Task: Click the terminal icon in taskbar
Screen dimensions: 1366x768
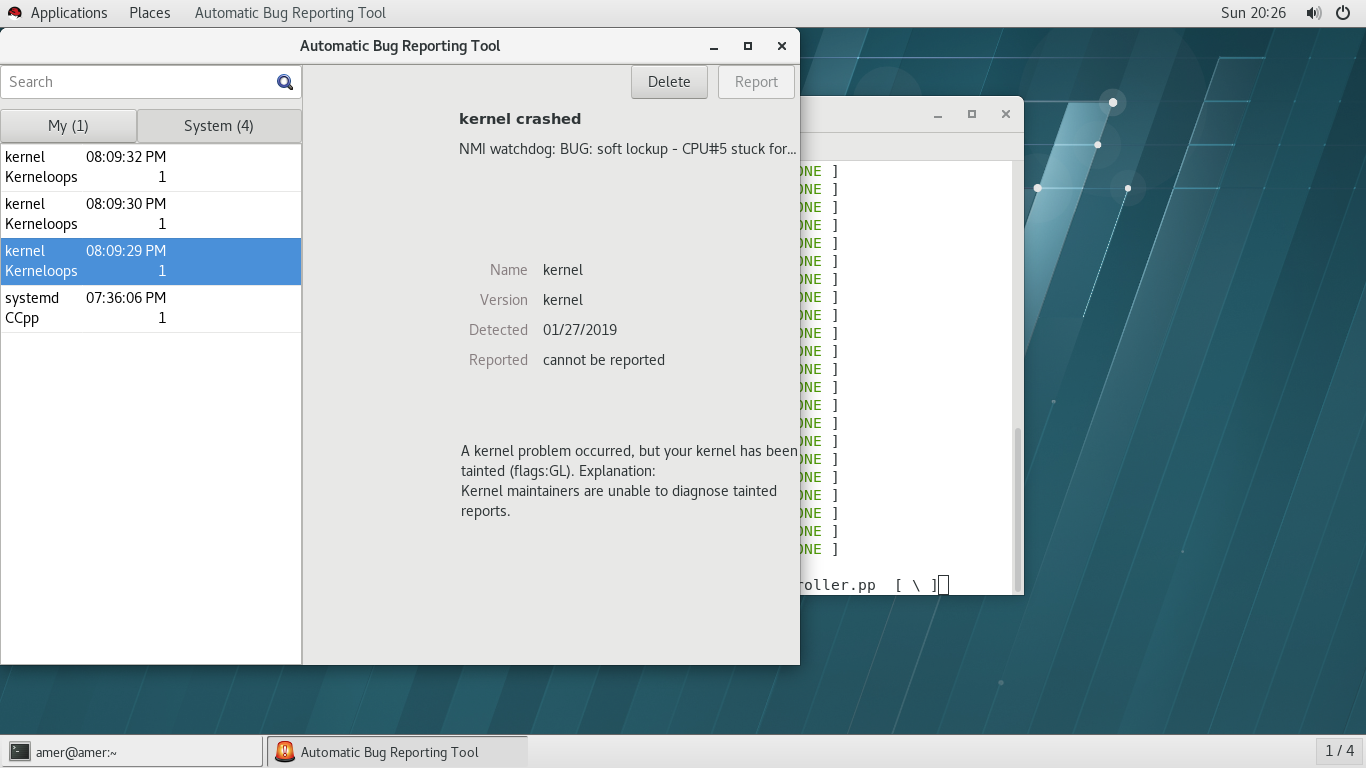Action: tap(19, 752)
